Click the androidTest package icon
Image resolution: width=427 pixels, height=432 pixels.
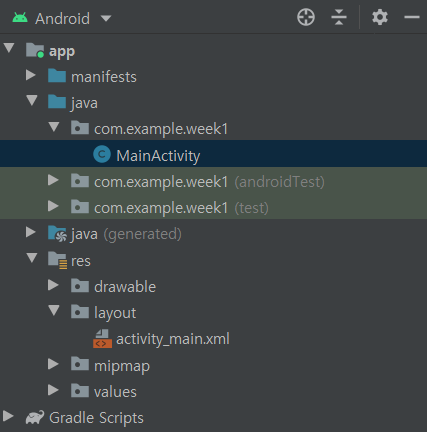80,180
